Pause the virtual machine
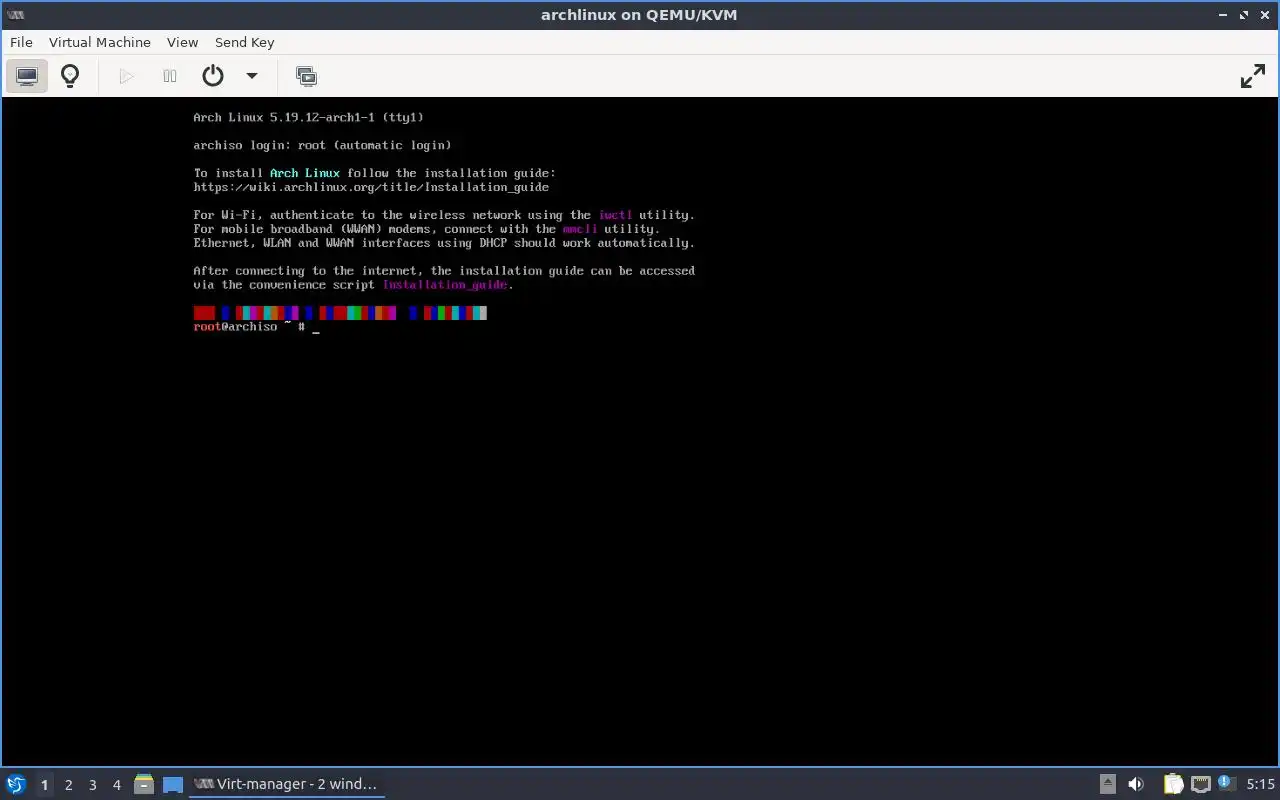1280x800 pixels. (x=170, y=76)
